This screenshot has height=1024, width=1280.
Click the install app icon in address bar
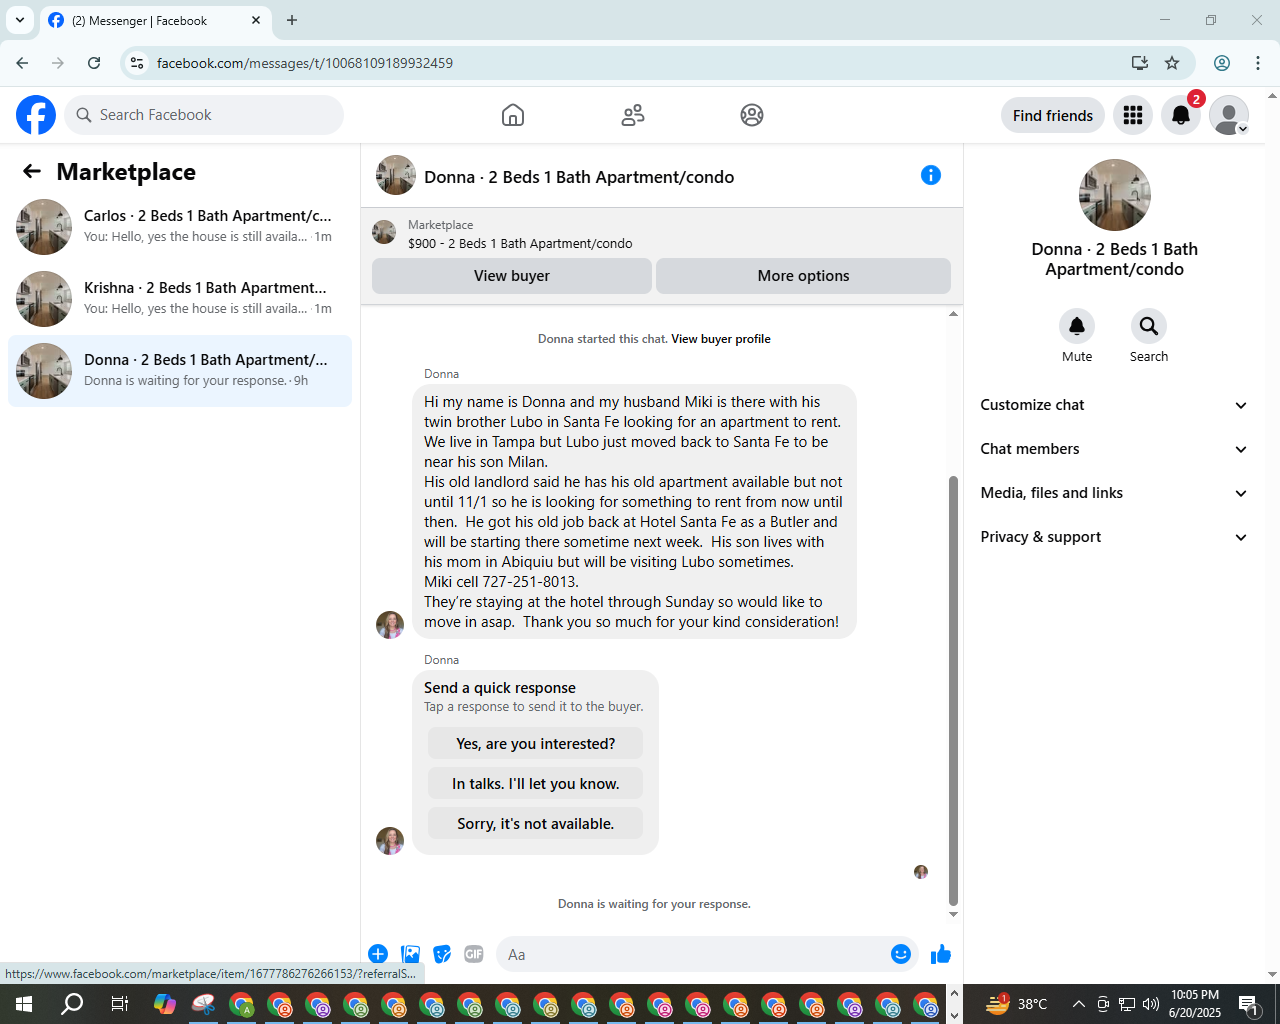[1139, 63]
